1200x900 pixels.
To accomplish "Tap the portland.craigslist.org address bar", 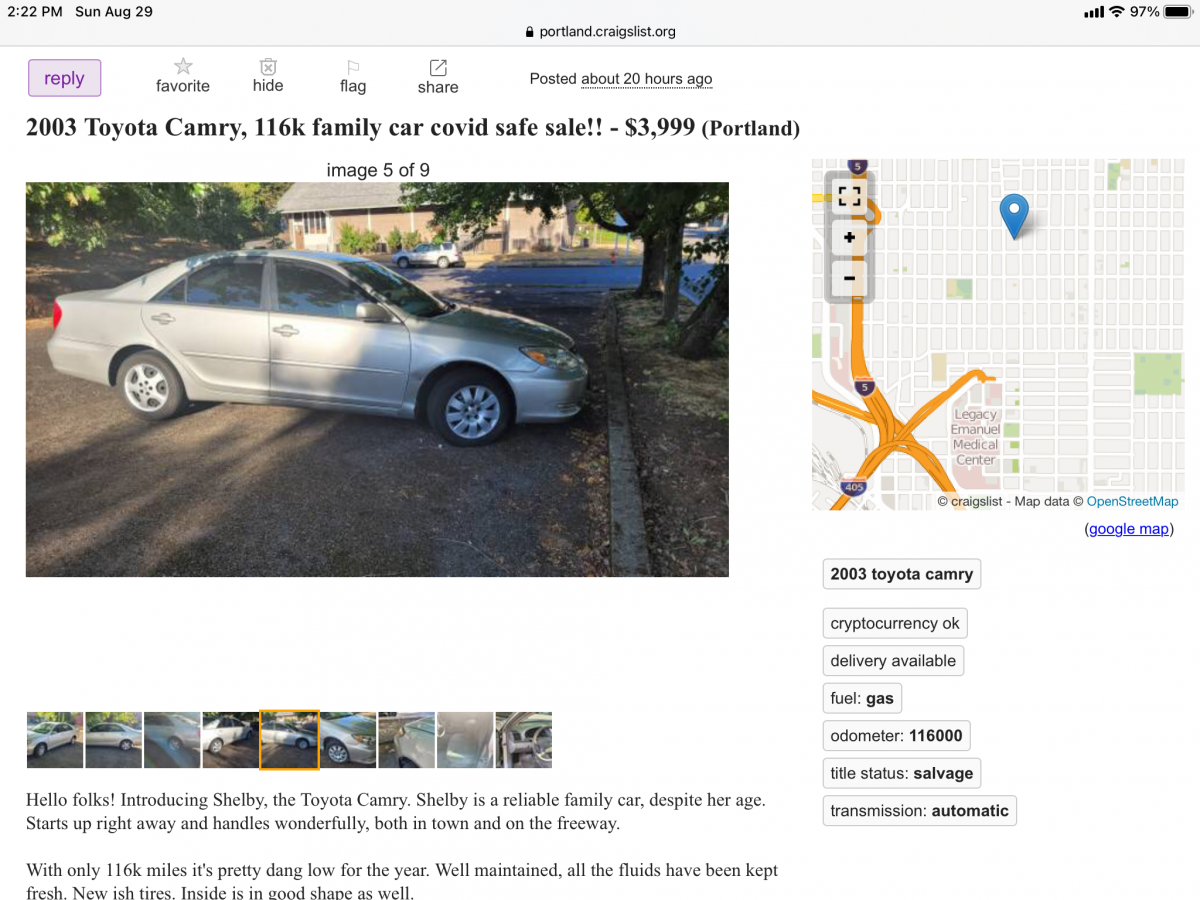I will [x=600, y=31].
